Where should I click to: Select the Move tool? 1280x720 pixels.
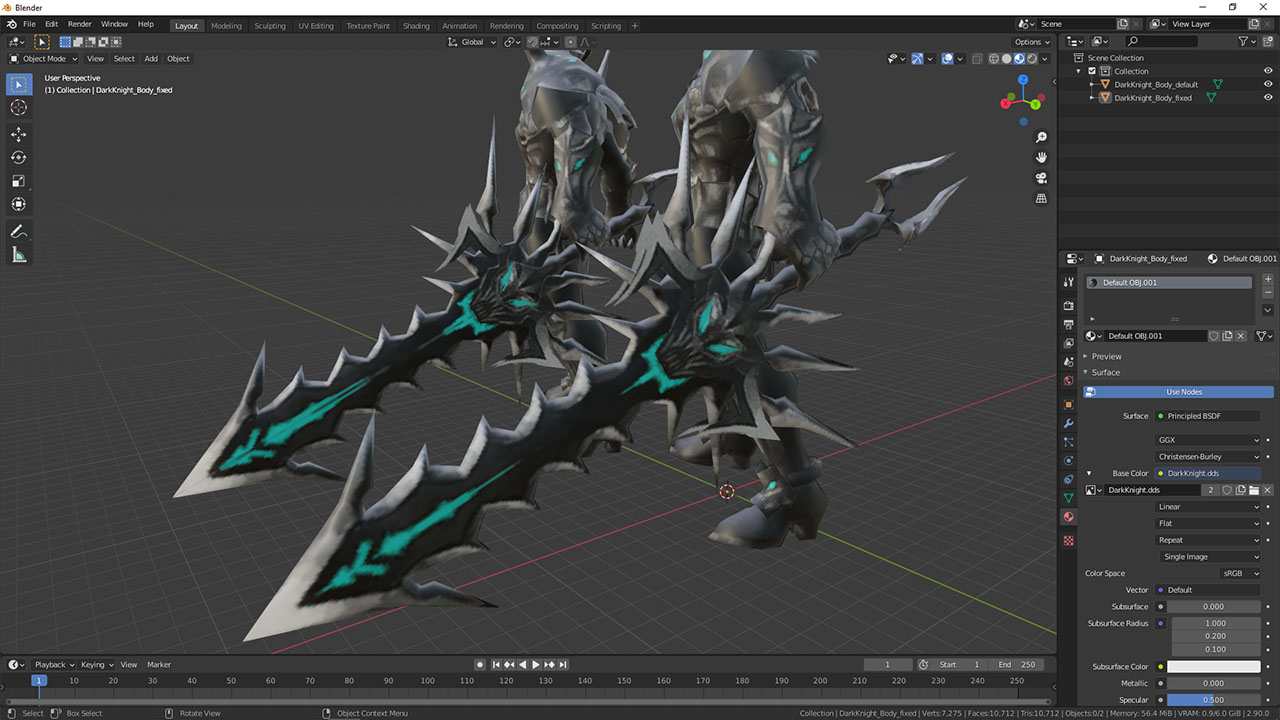click(18, 134)
